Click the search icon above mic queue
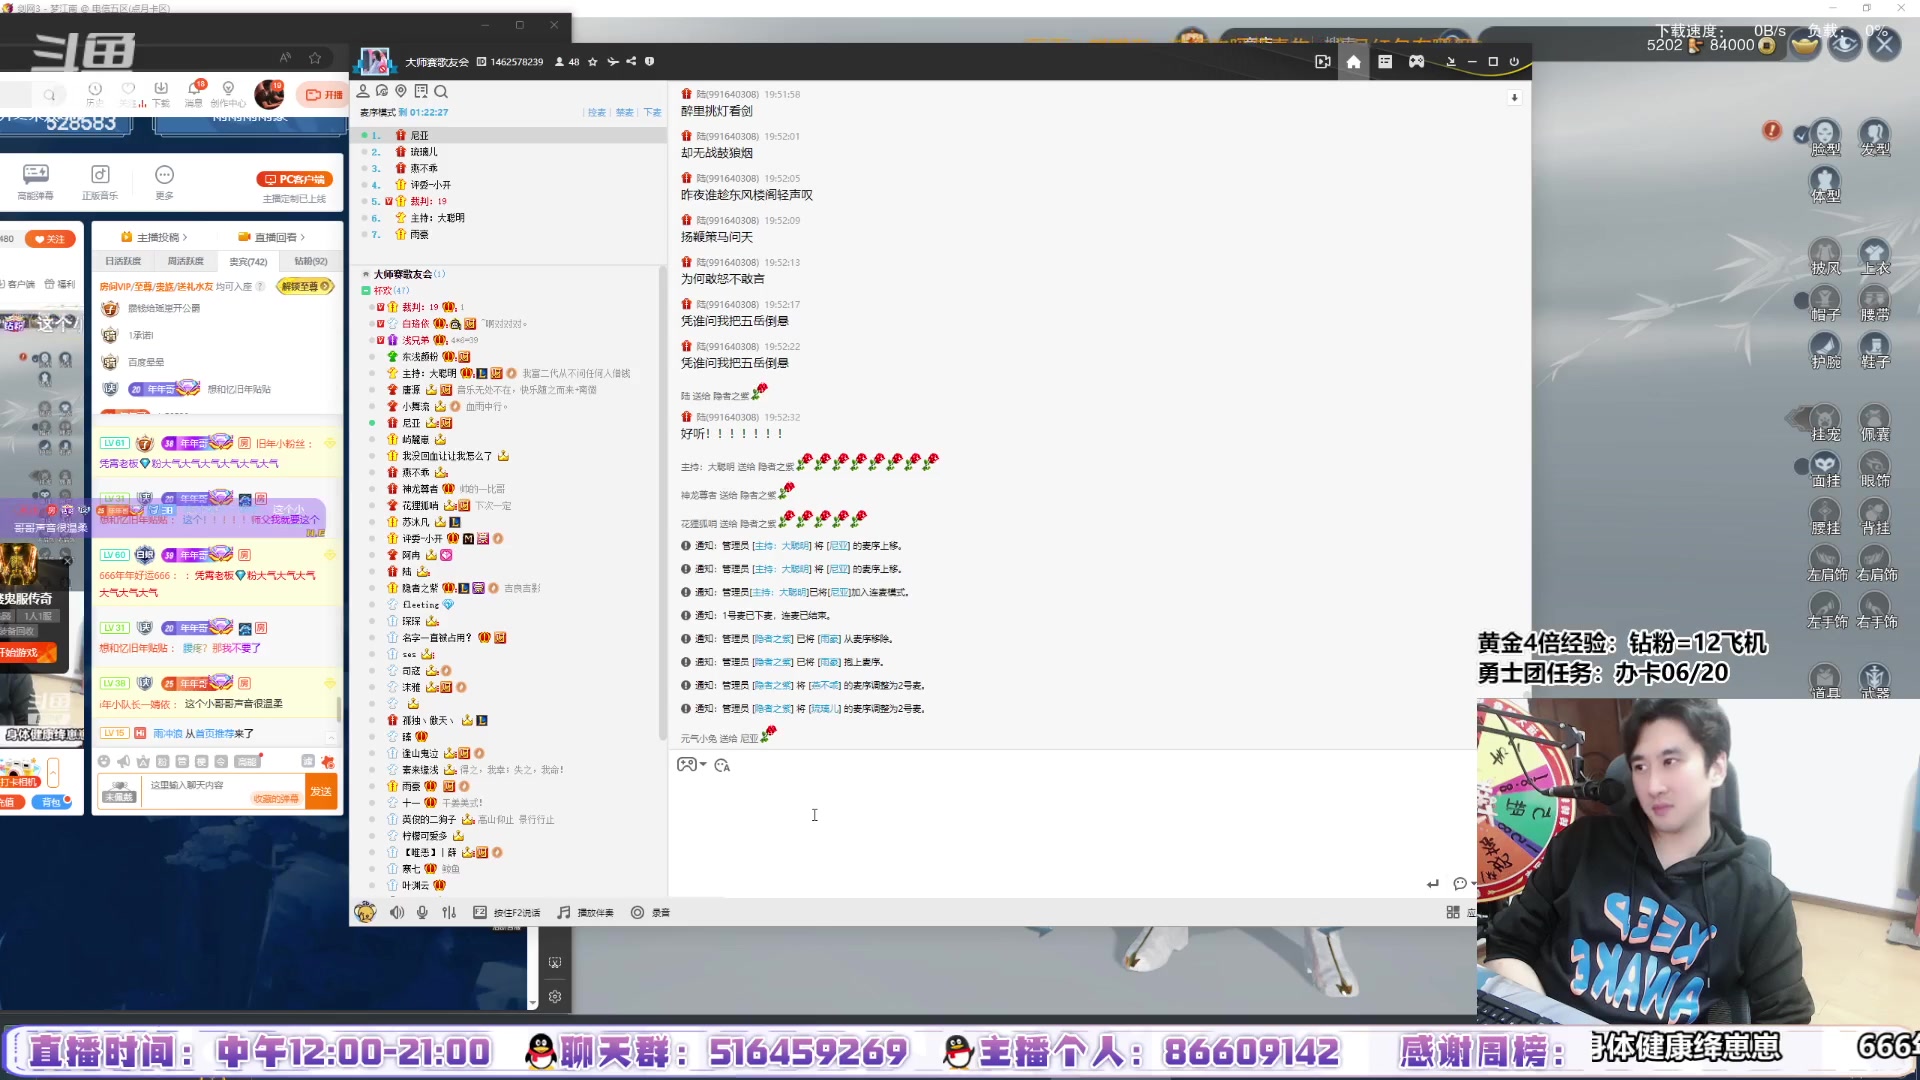Screen dimensions: 1920x1080 [441, 91]
